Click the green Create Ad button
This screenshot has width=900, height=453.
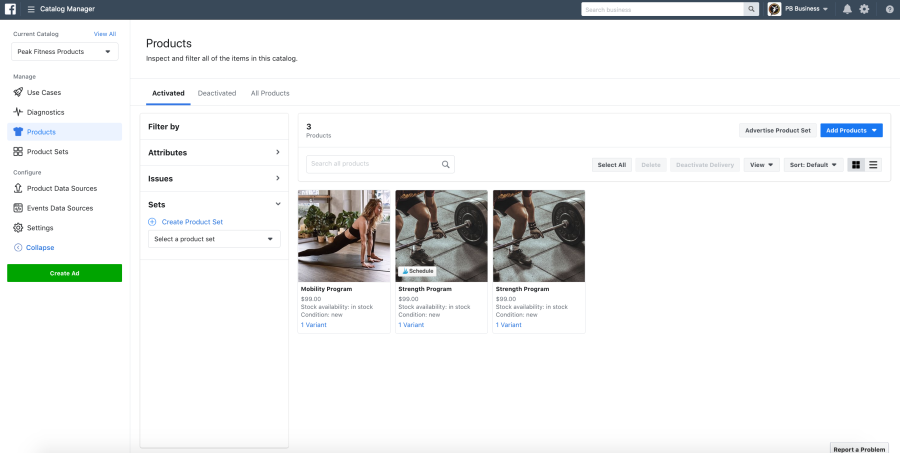(x=64, y=273)
